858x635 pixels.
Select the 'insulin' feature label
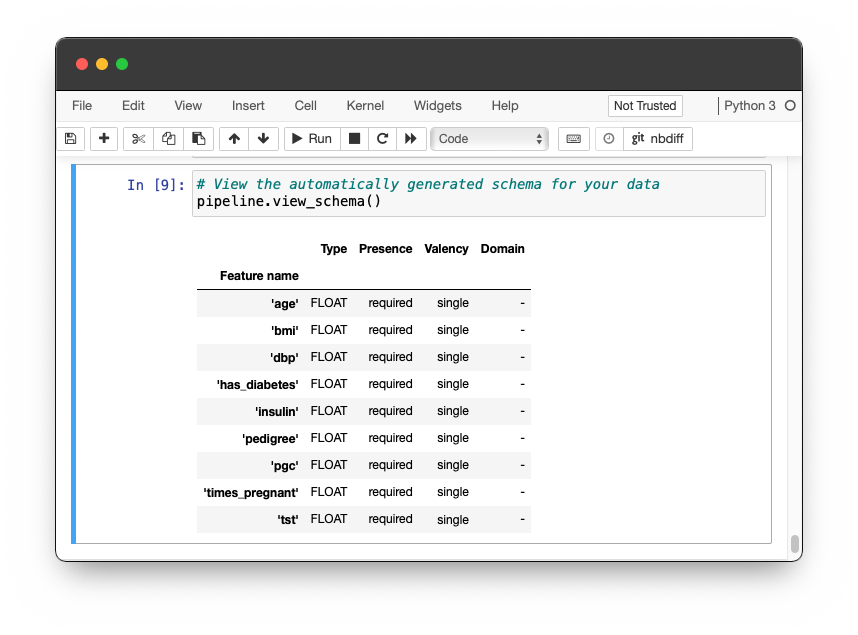coord(277,411)
